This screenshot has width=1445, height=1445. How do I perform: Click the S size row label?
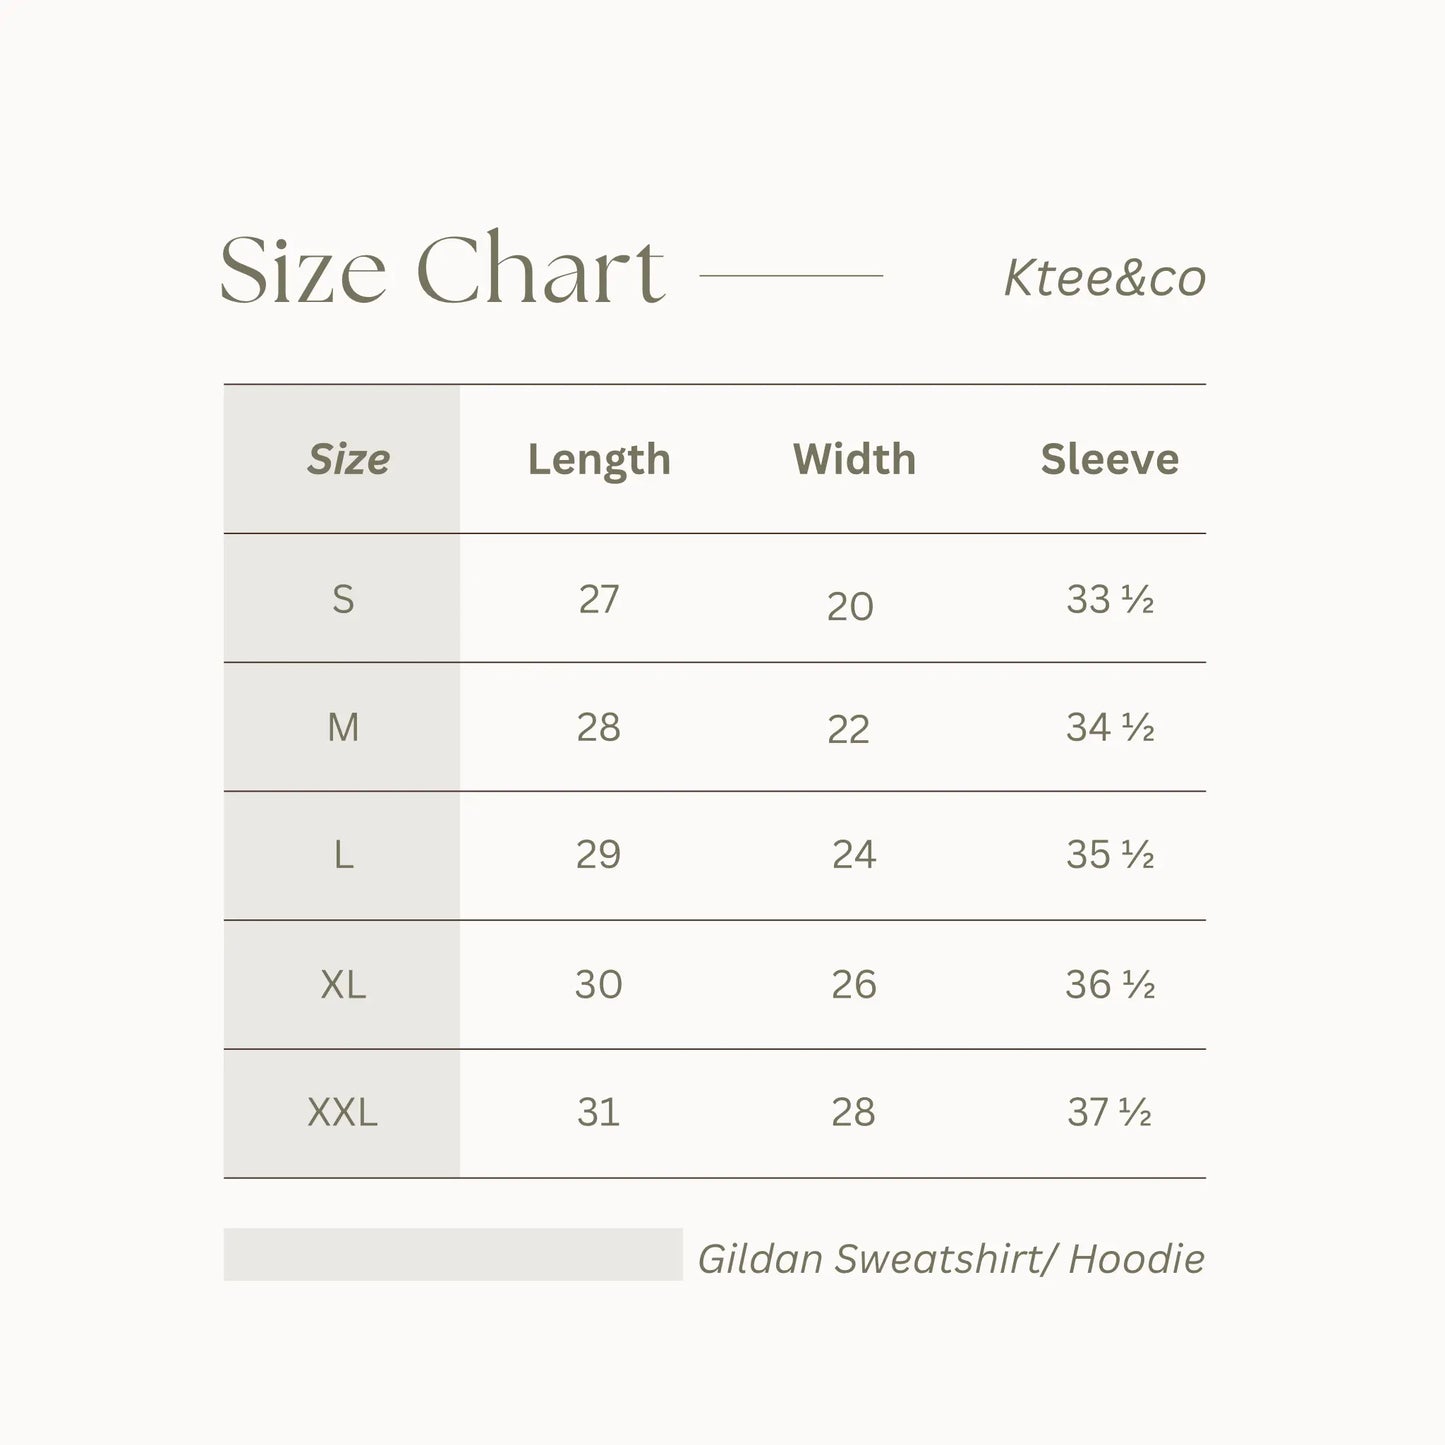tap(343, 599)
